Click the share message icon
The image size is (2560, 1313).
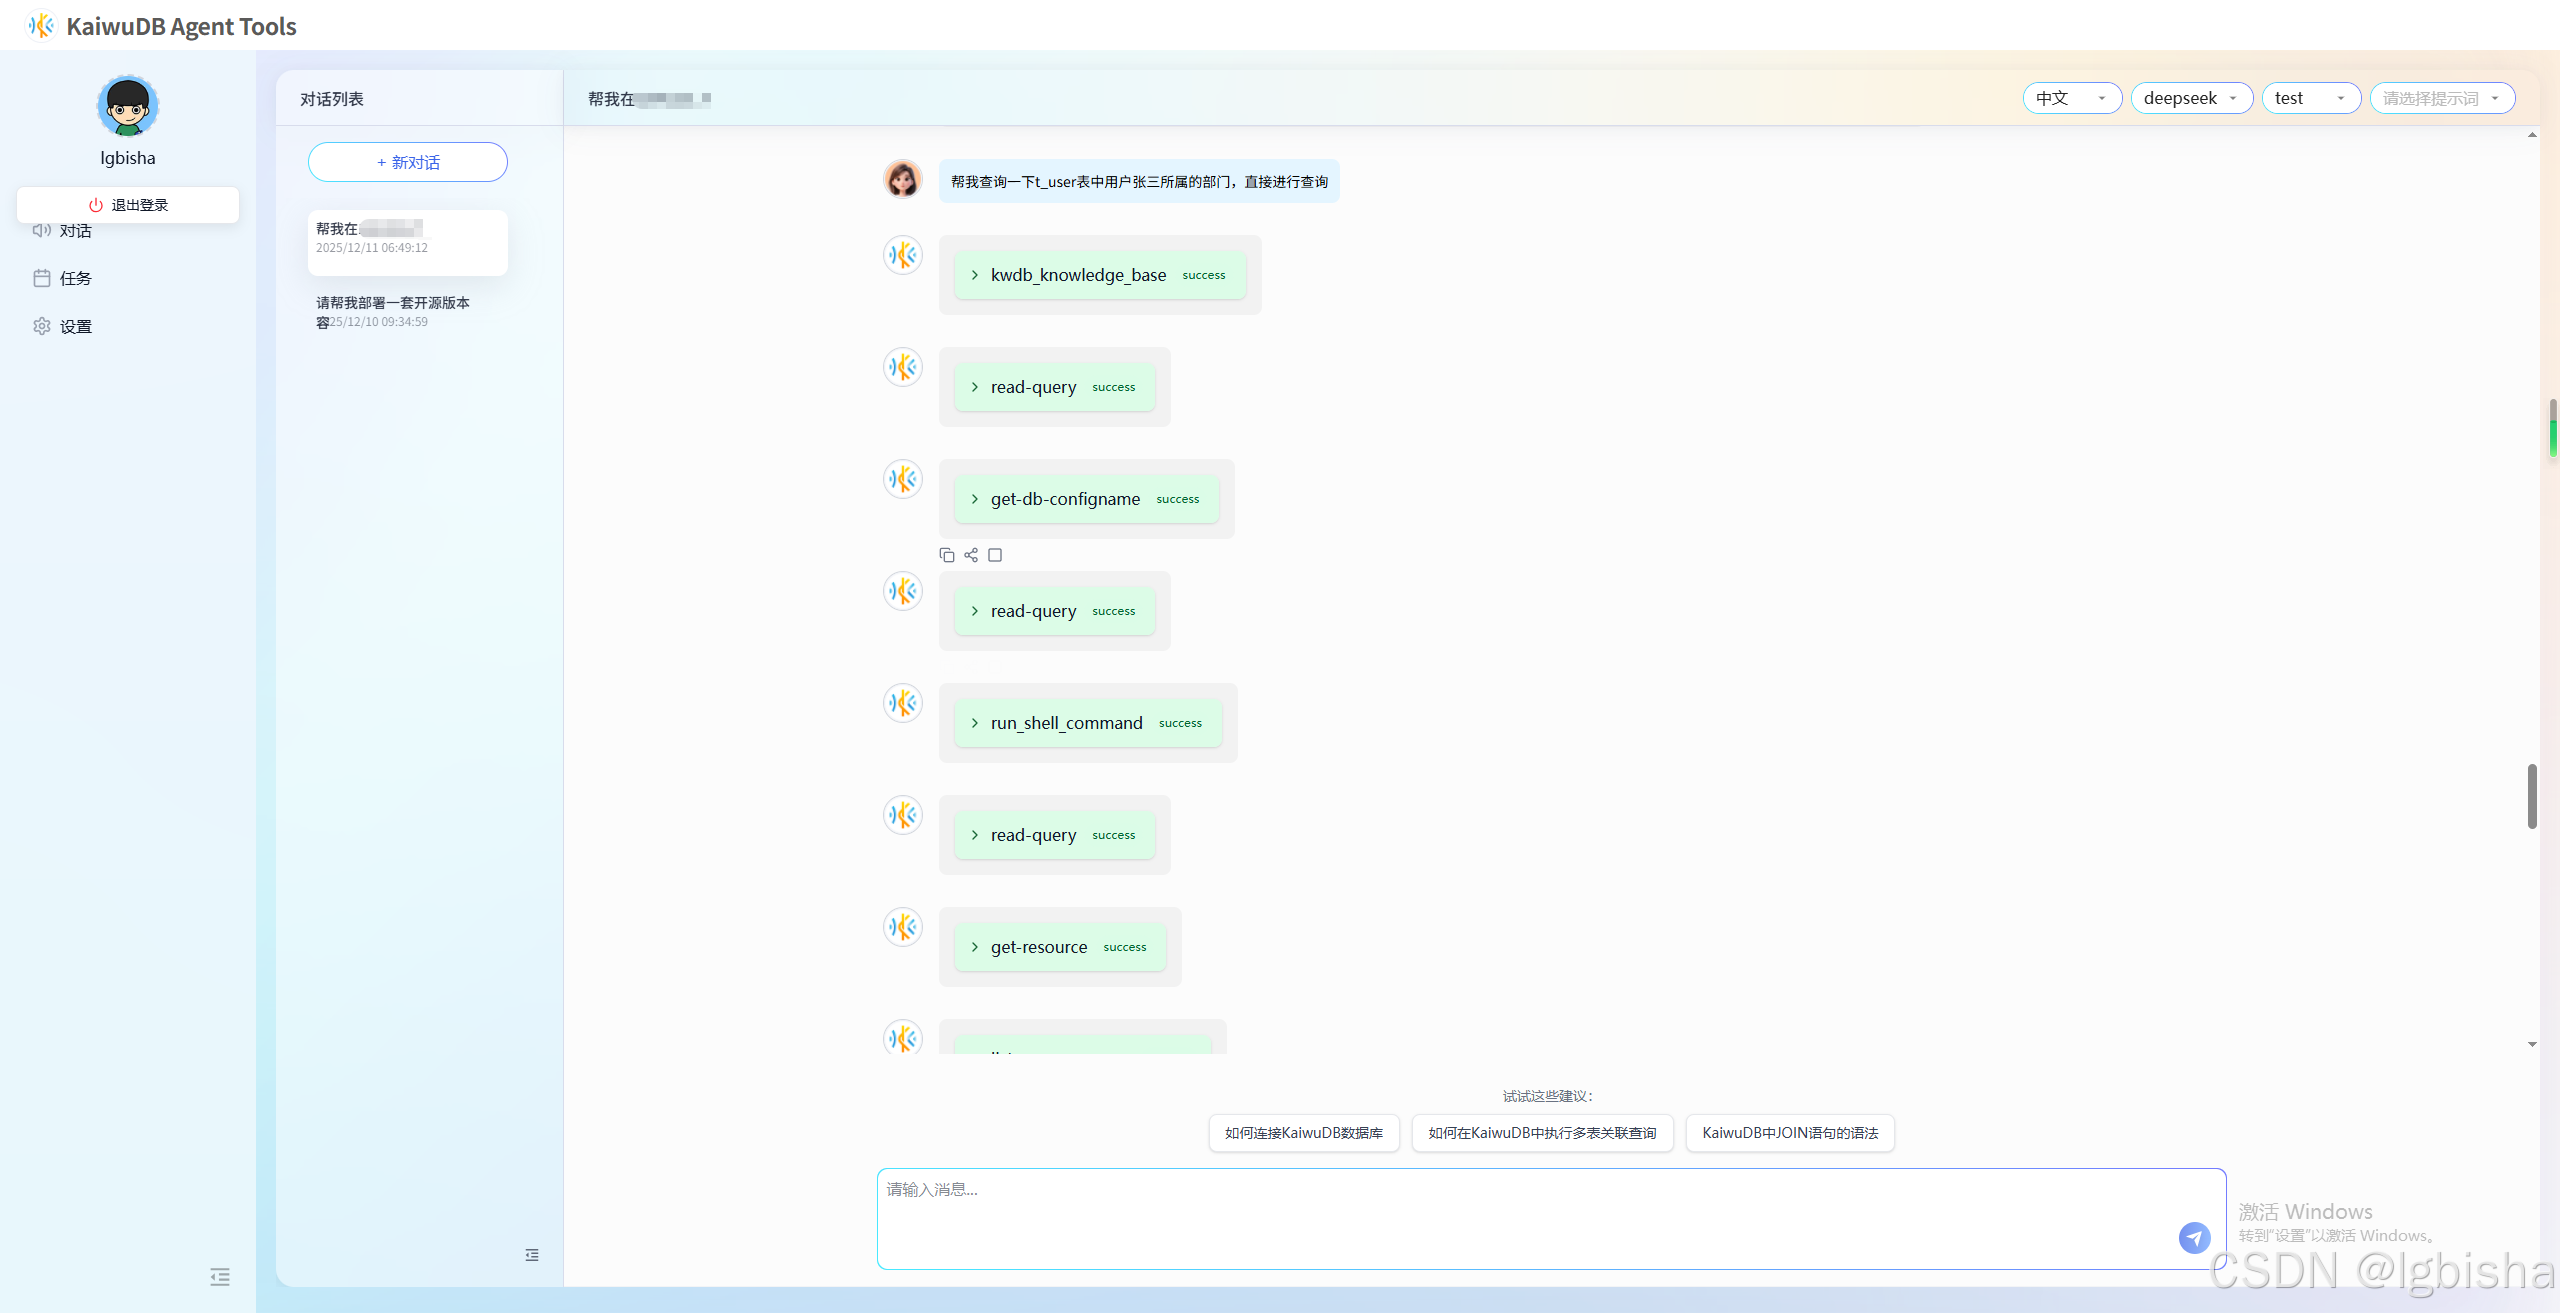coord(971,555)
